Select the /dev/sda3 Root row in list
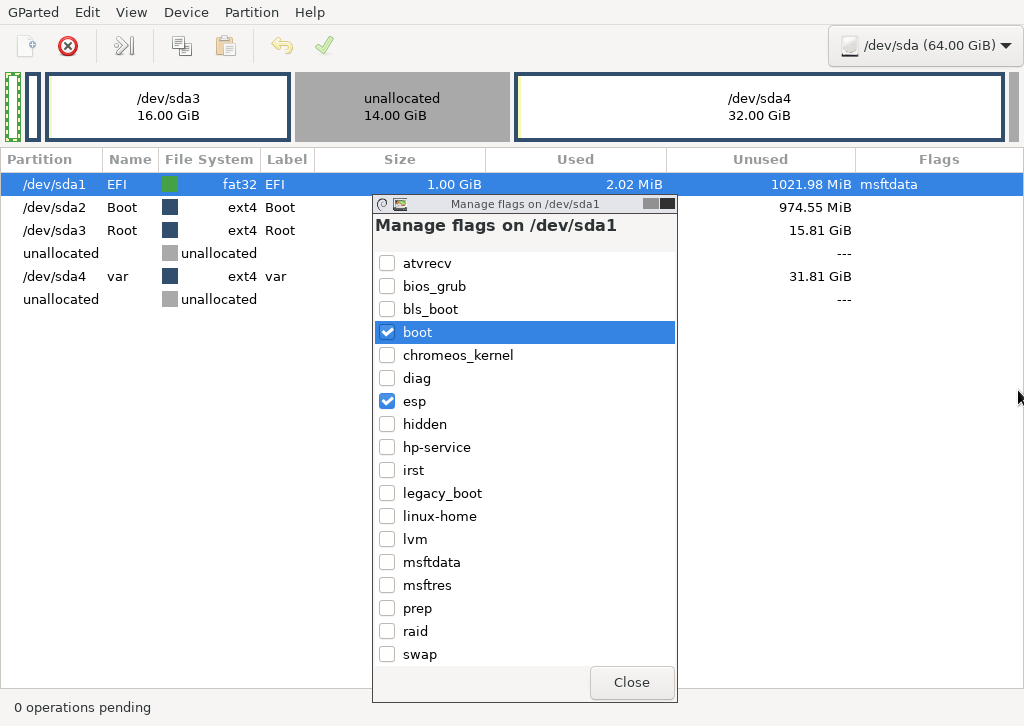The width and height of the screenshot is (1024, 726). click(512, 230)
